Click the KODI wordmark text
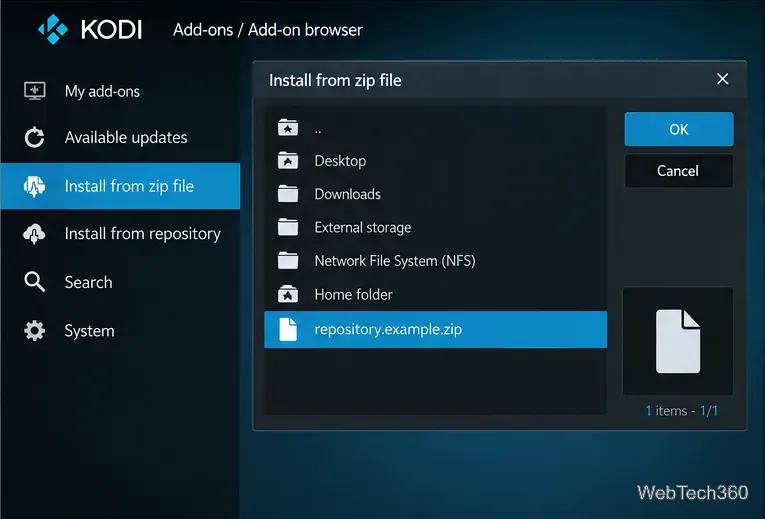765x519 pixels. pos(111,30)
